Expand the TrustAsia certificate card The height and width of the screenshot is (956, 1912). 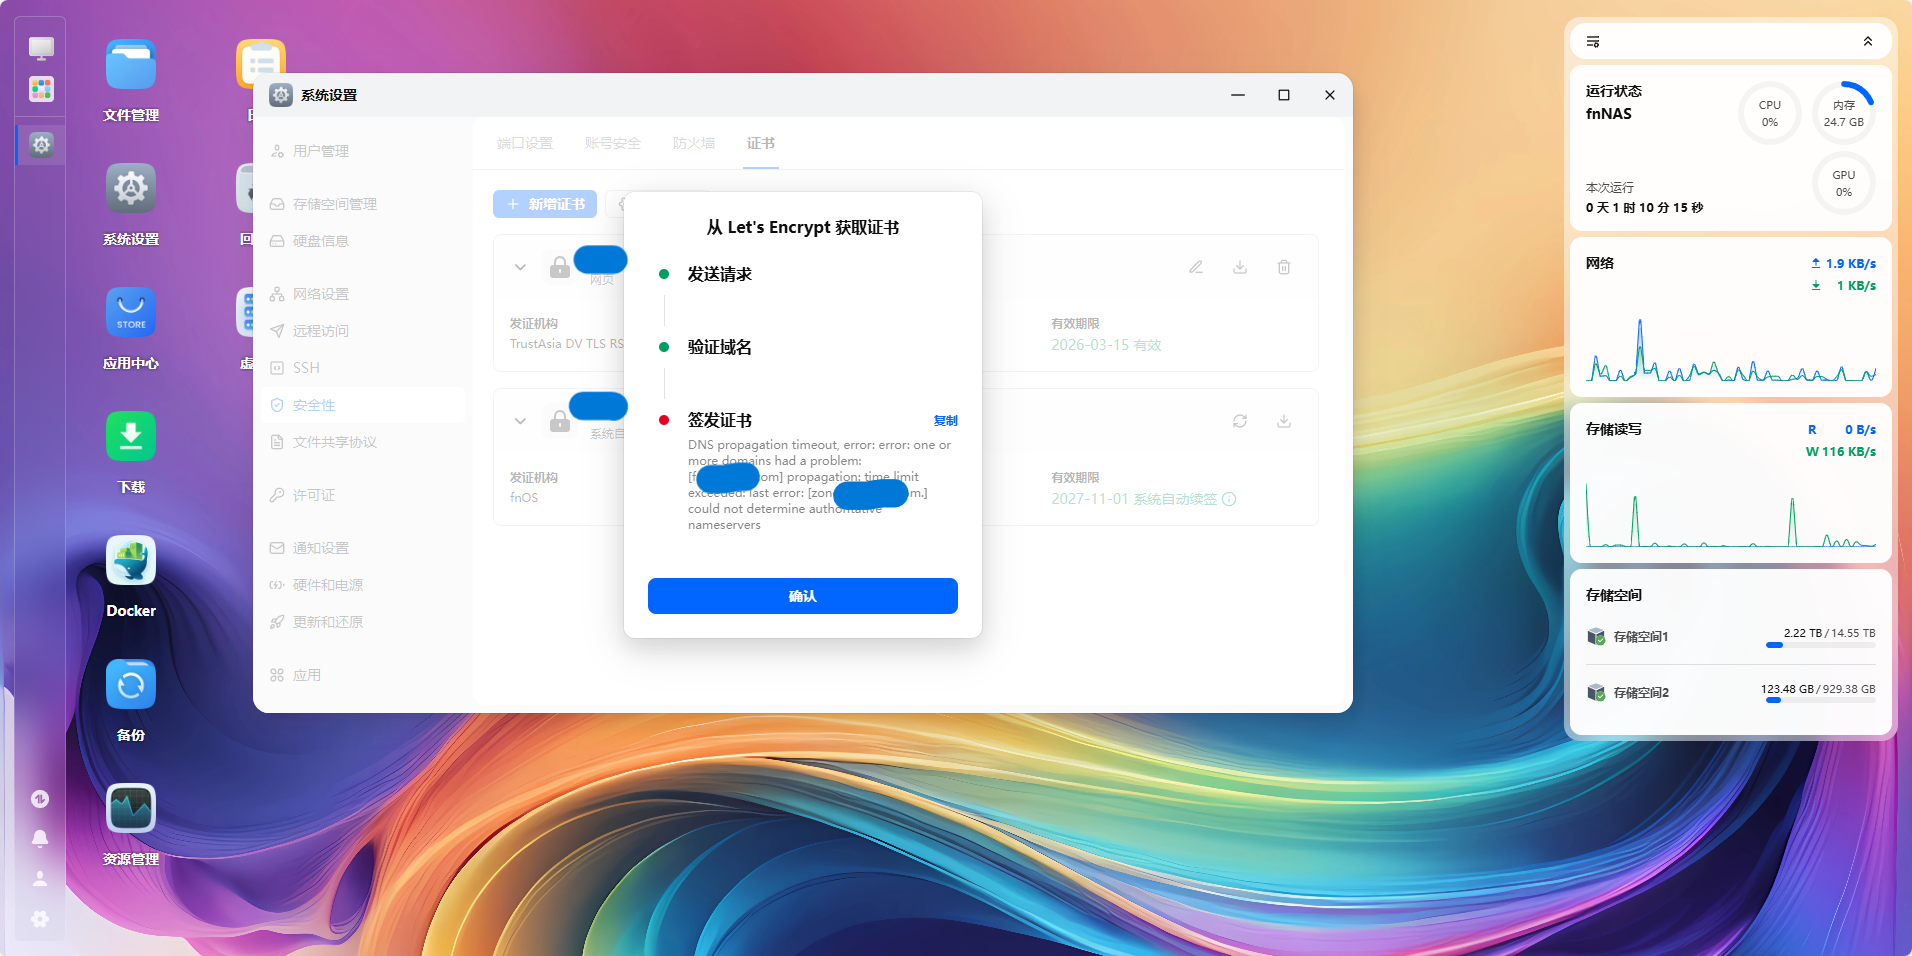pyautogui.click(x=520, y=267)
